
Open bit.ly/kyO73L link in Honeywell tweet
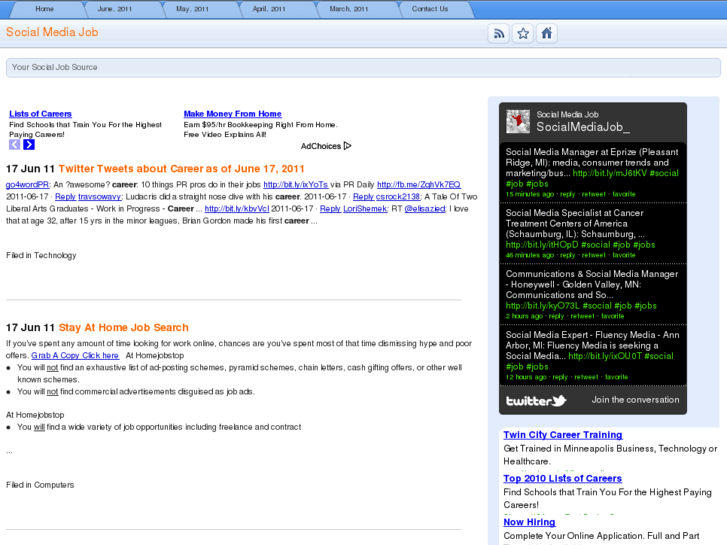[x=542, y=306]
